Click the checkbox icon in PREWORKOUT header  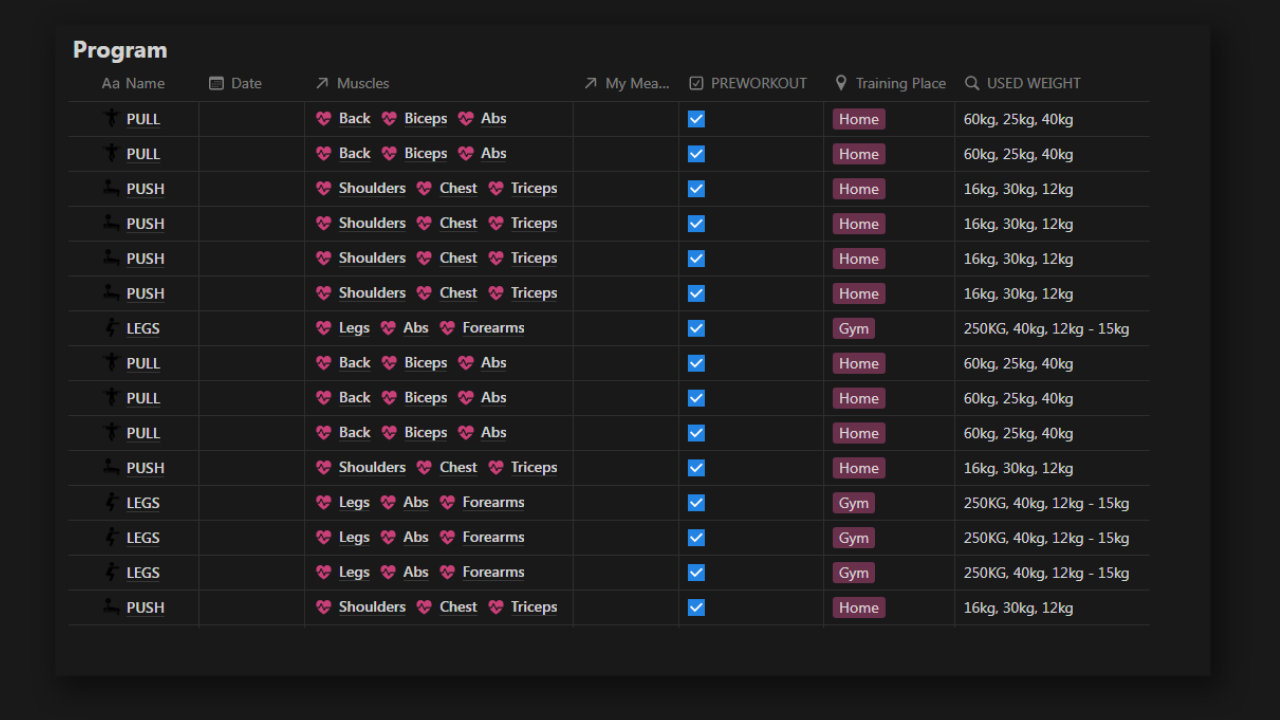tap(696, 83)
